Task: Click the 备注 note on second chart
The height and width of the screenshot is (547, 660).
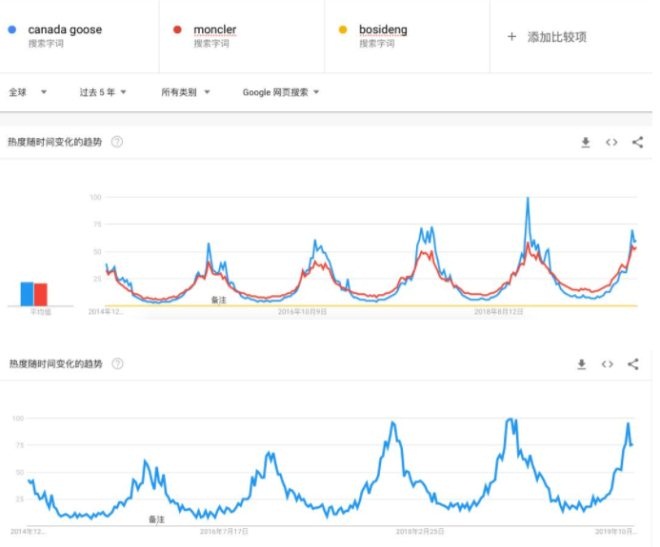Action: [x=157, y=520]
